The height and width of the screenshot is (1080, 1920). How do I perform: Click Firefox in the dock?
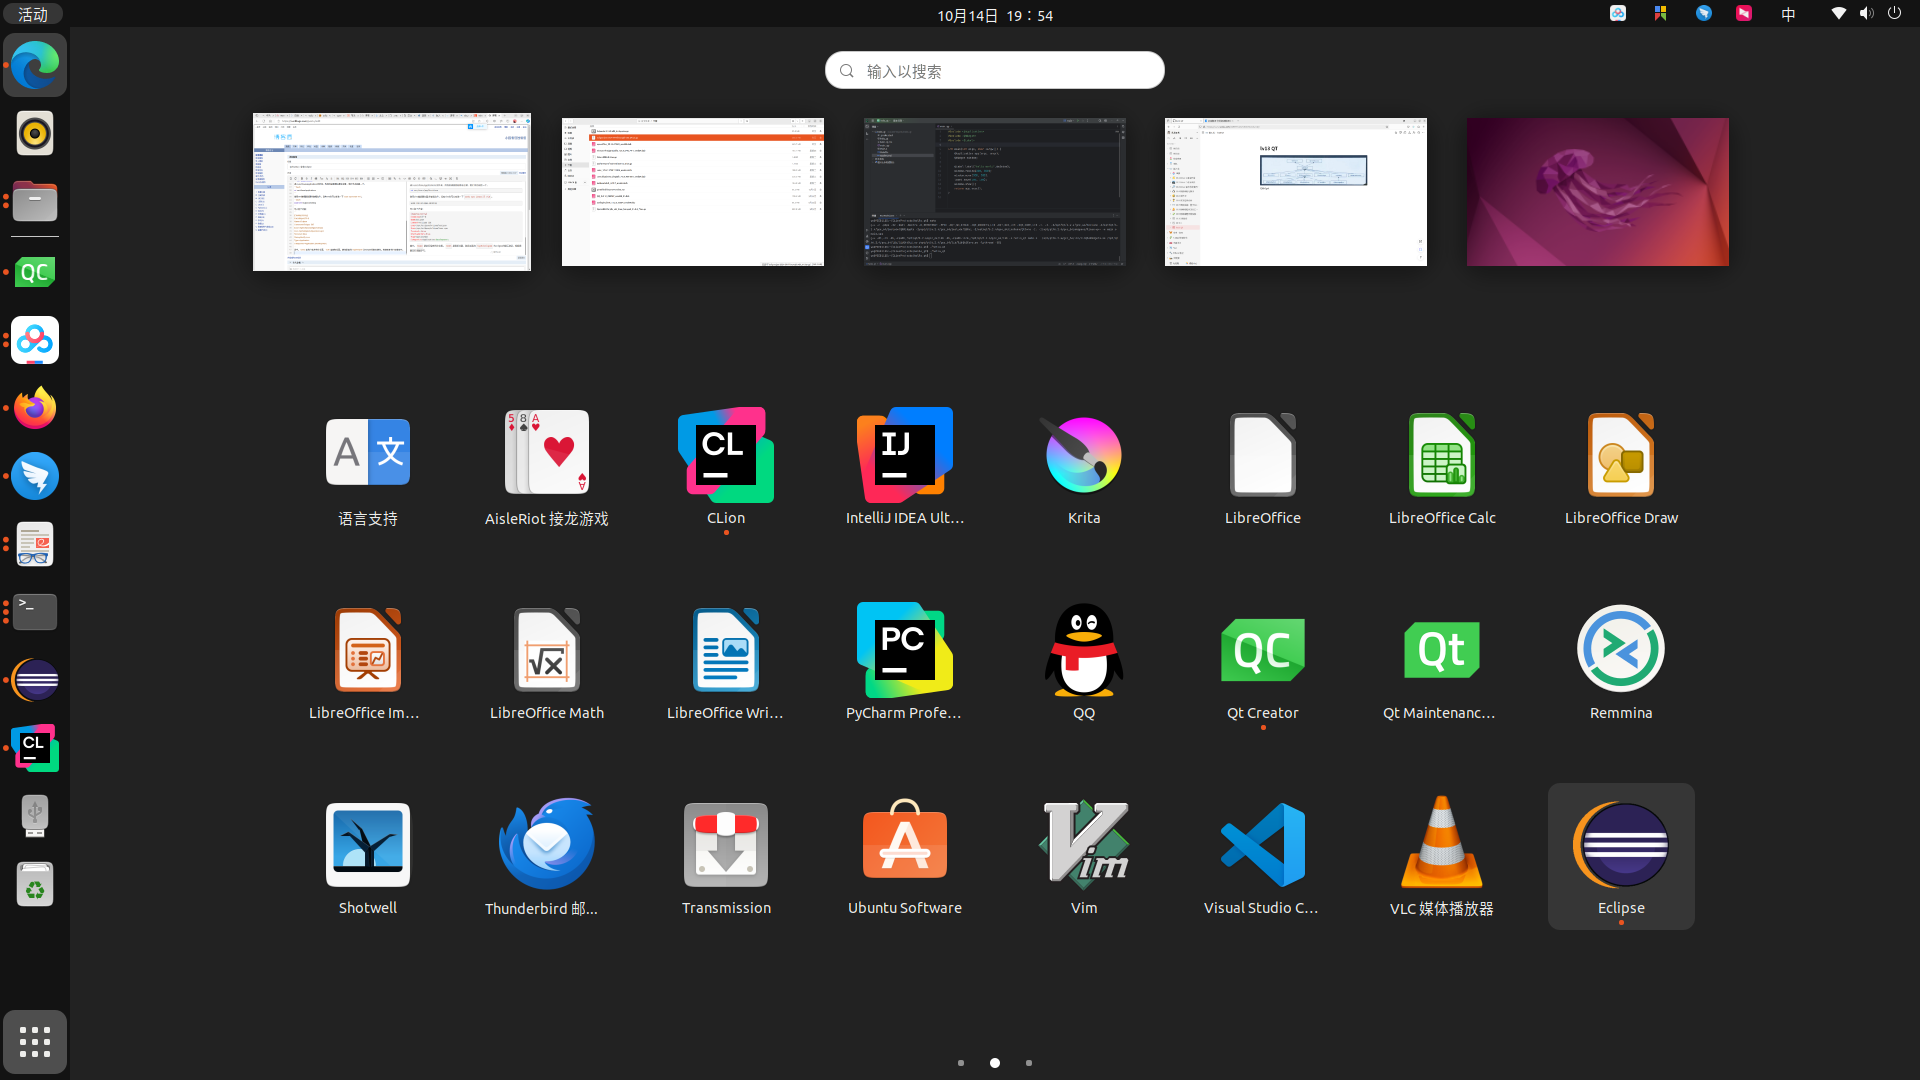[x=35, y=408]
